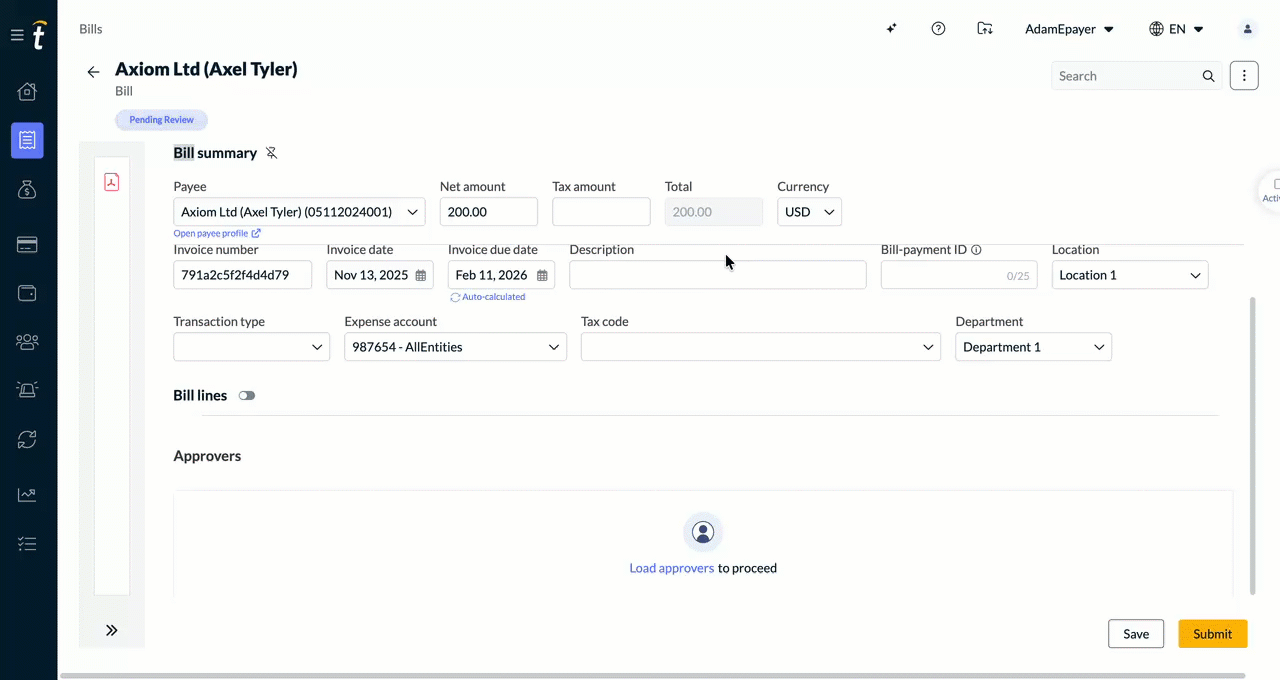The image size is (1280, 680).
Task: Click the Auto-calculated due date link
Action: tap(488, 297)
